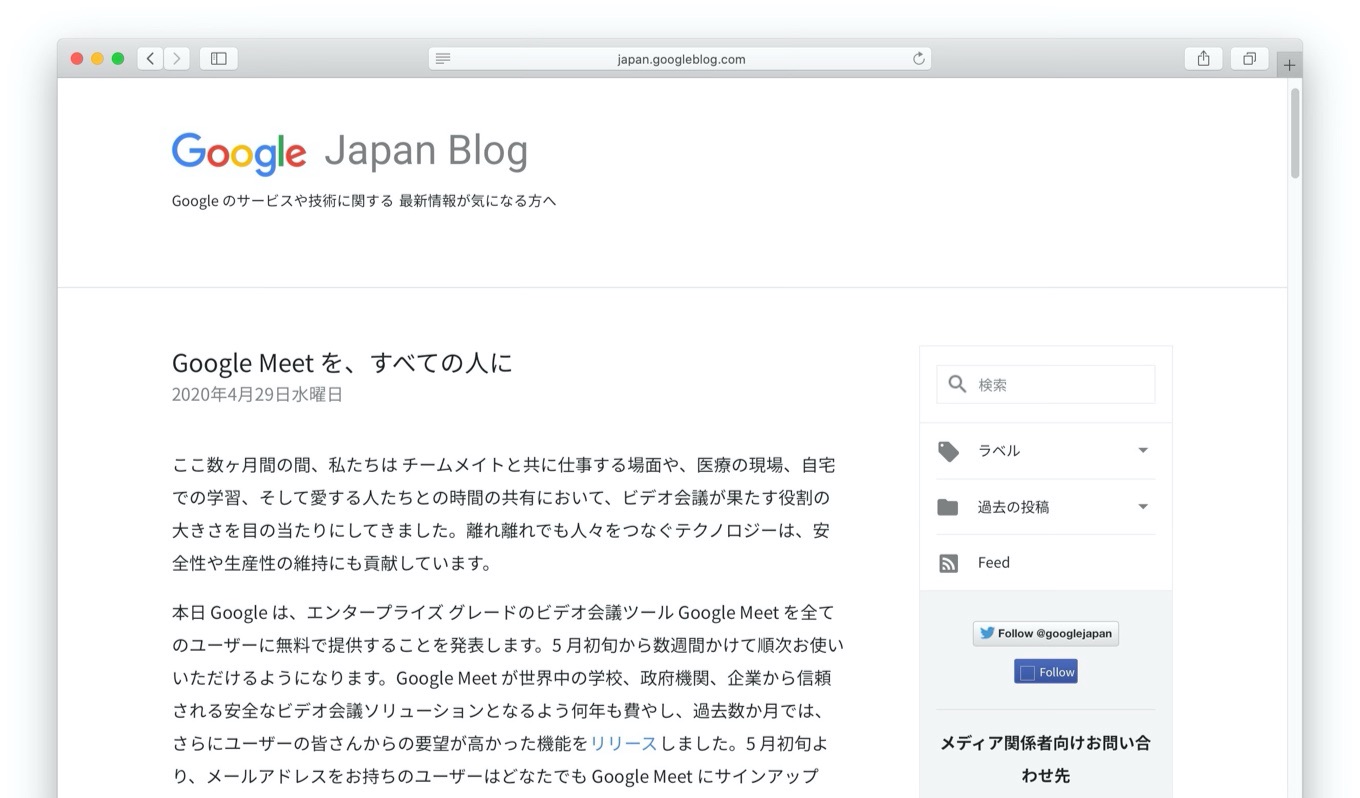Go back with Safari's back arrow
The height and width of the screenshot is (798, 1360).
(x=150, y=59)
